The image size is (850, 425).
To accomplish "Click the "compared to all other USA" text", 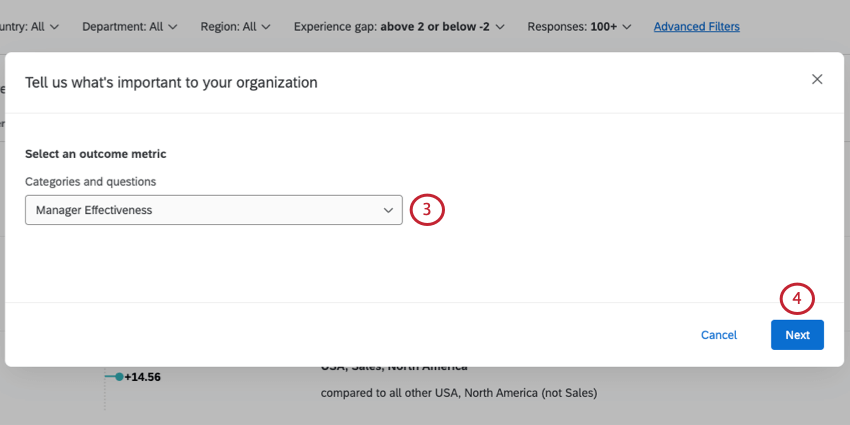I will (x=459, y=393).
